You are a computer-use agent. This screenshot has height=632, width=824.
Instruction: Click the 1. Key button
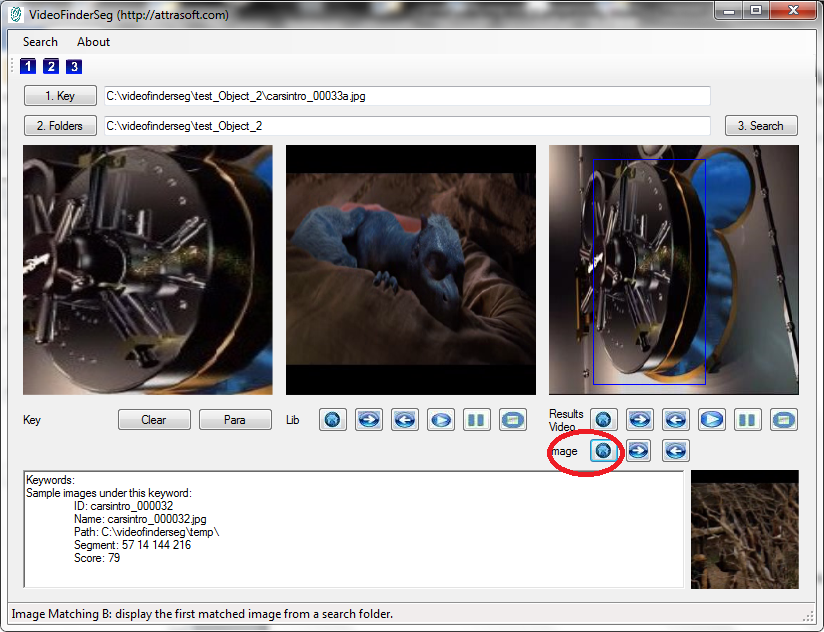60,96
